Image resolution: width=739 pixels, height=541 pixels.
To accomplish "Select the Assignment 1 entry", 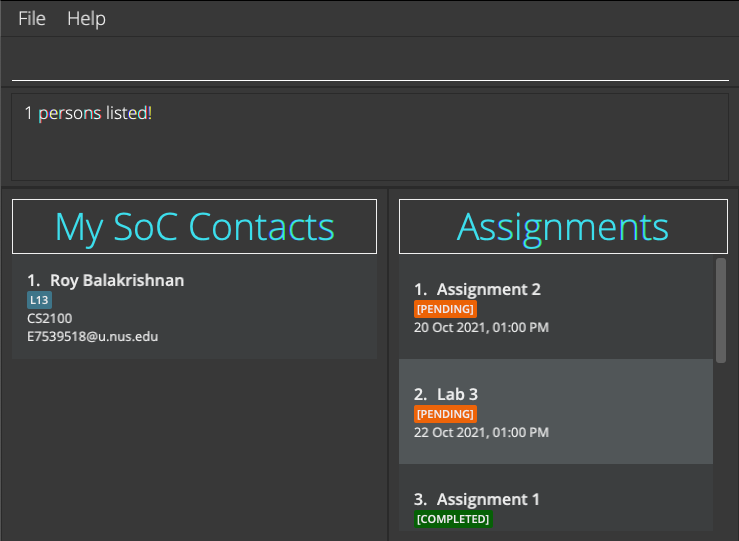I will pyautogui.click(x=556, y=498).
